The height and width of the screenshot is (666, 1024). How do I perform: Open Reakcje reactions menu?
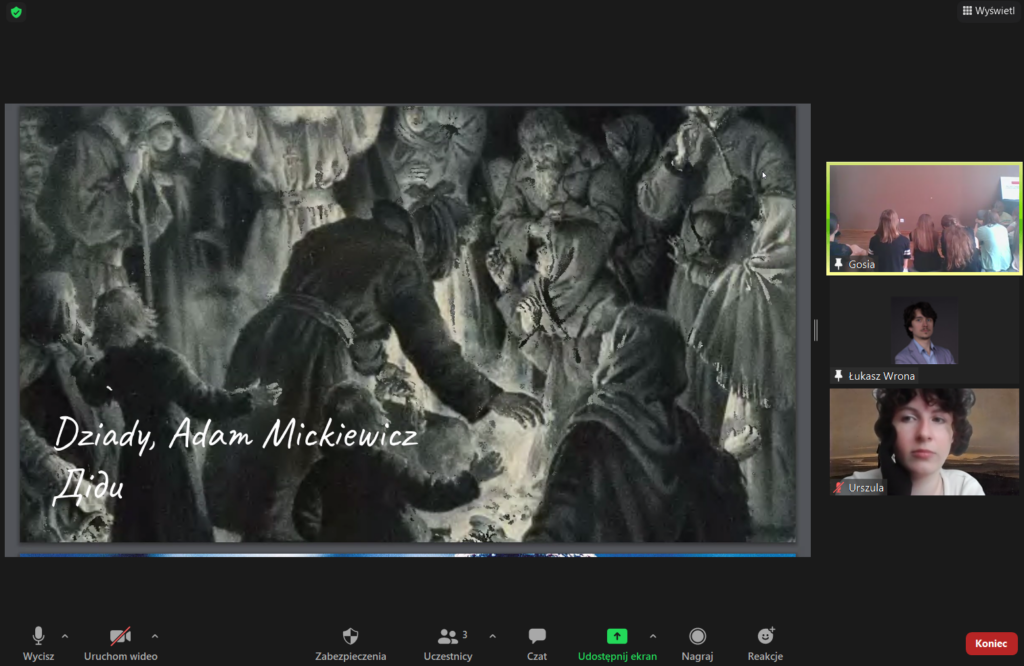[x=765, y=643]
